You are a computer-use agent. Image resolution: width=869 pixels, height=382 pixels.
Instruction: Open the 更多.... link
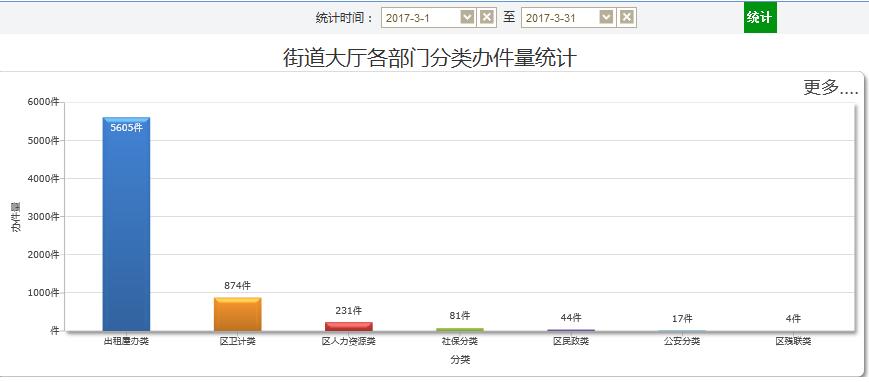click(x=830, y=87)
